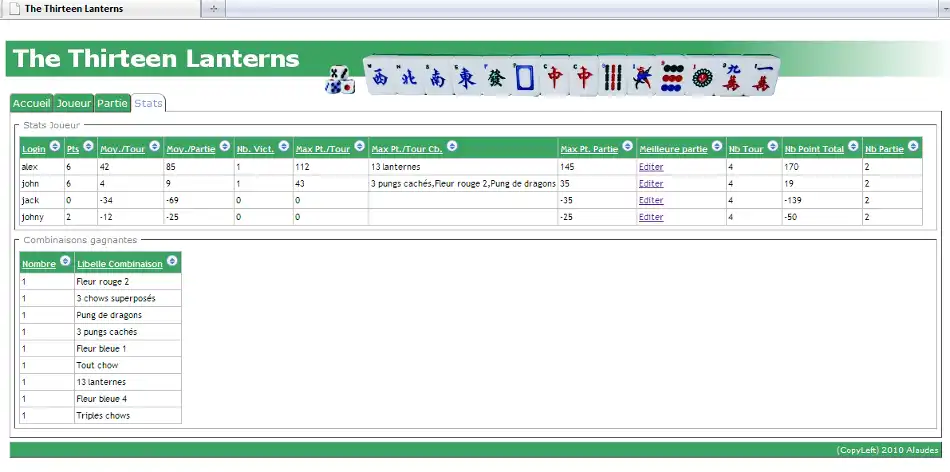This screenshot has width=950, height=472.
Task: Select the alex login cell
Action: (x=42, y=167)
